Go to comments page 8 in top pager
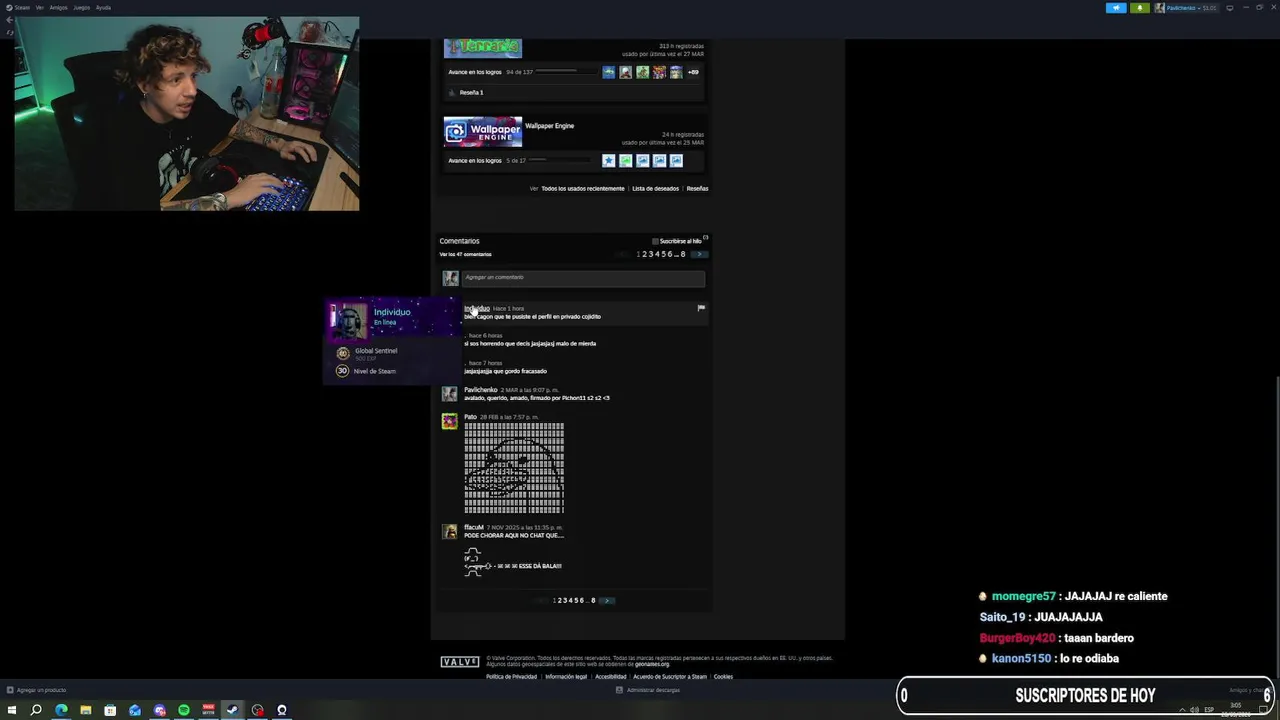The width and height of the screenshot is (1280, 720). click(x=683, y=254)
